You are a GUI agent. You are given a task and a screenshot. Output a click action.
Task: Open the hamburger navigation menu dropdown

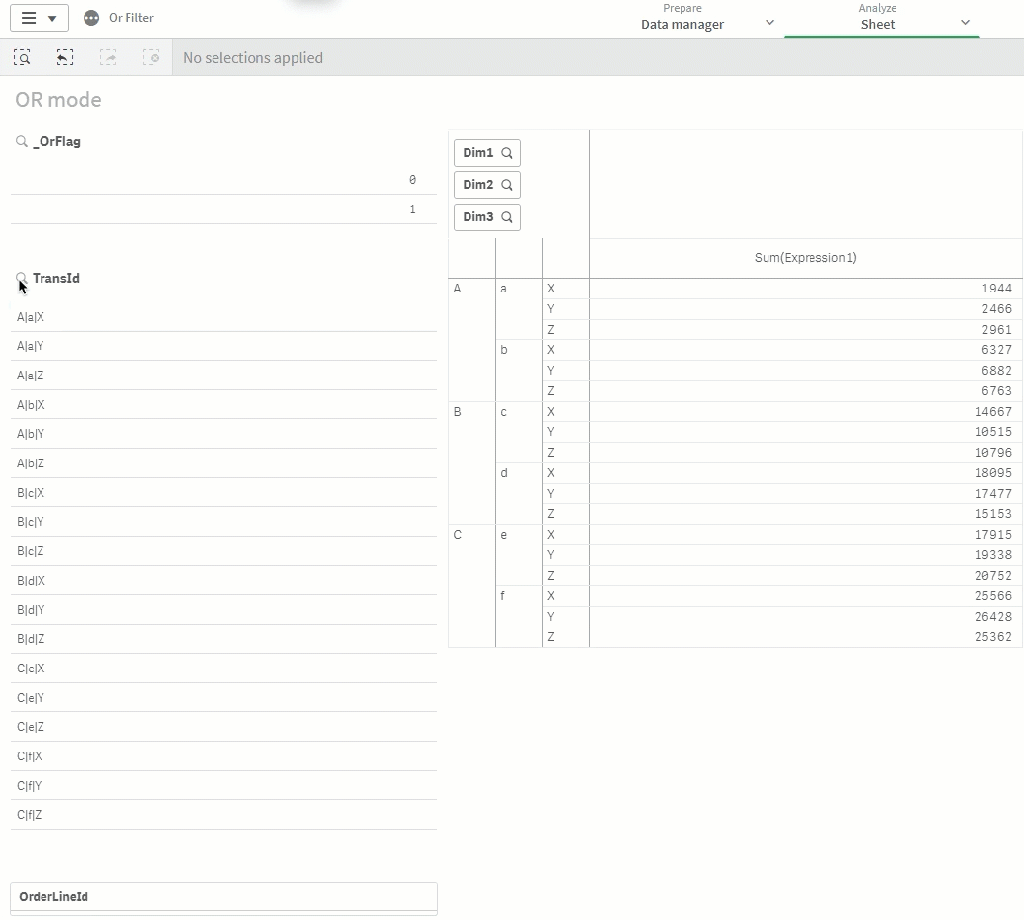(x=39, y=18)
